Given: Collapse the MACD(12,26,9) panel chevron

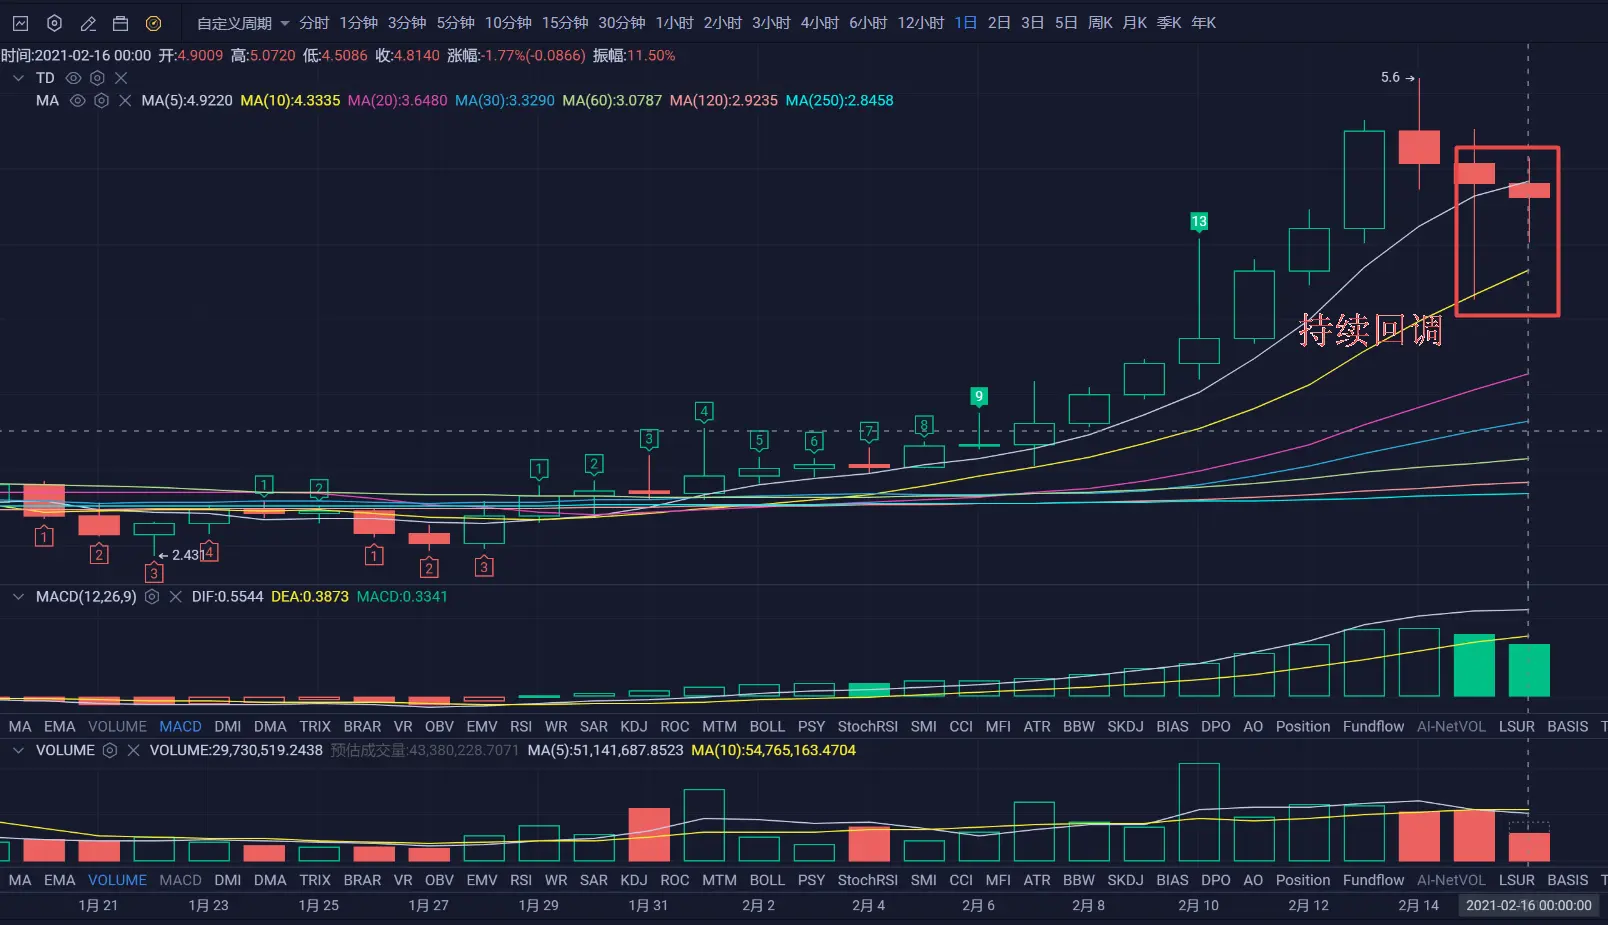Looking at the screenshot, I should pyautogui.click(x=18, y=597).
